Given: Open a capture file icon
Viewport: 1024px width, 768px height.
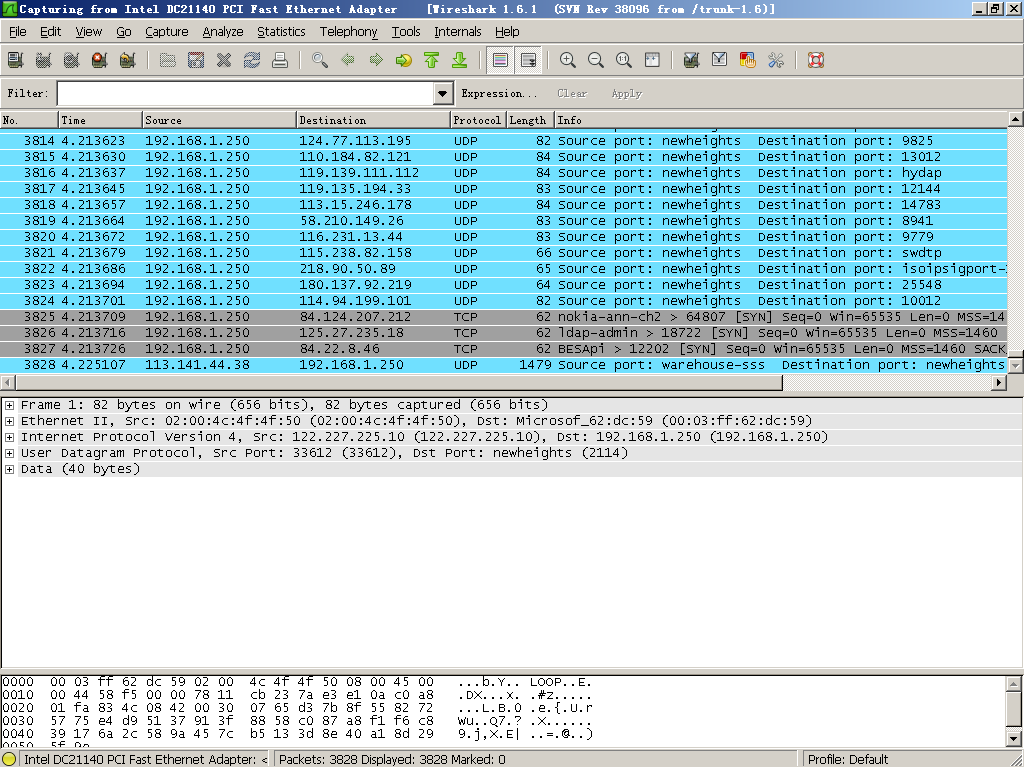Looking at the screenshot, I should [168, 60].
